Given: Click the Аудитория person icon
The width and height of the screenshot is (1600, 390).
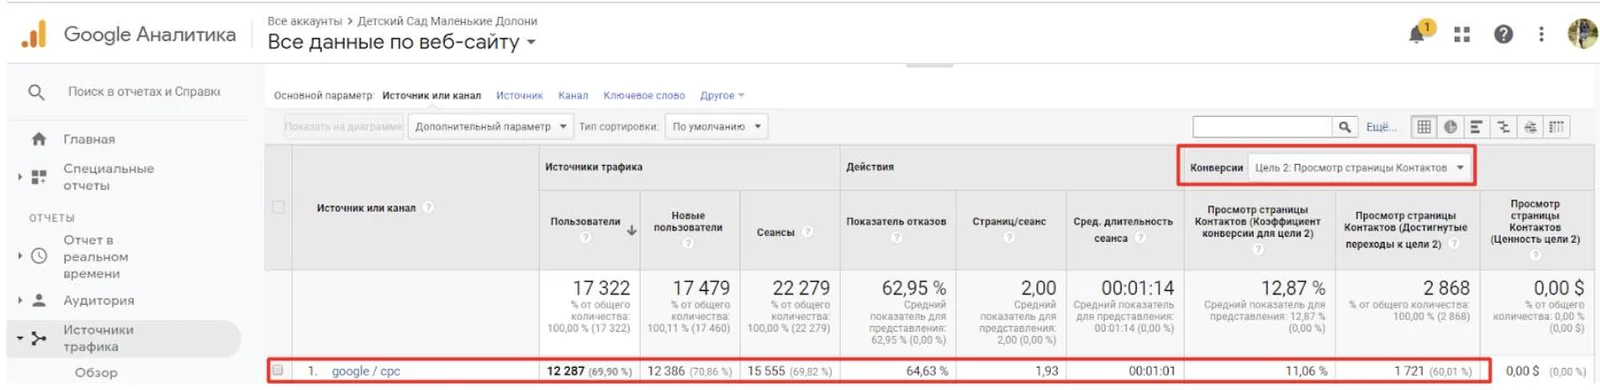Looking at the screenshot, I should pyautogui.click(x=39, y=300).
